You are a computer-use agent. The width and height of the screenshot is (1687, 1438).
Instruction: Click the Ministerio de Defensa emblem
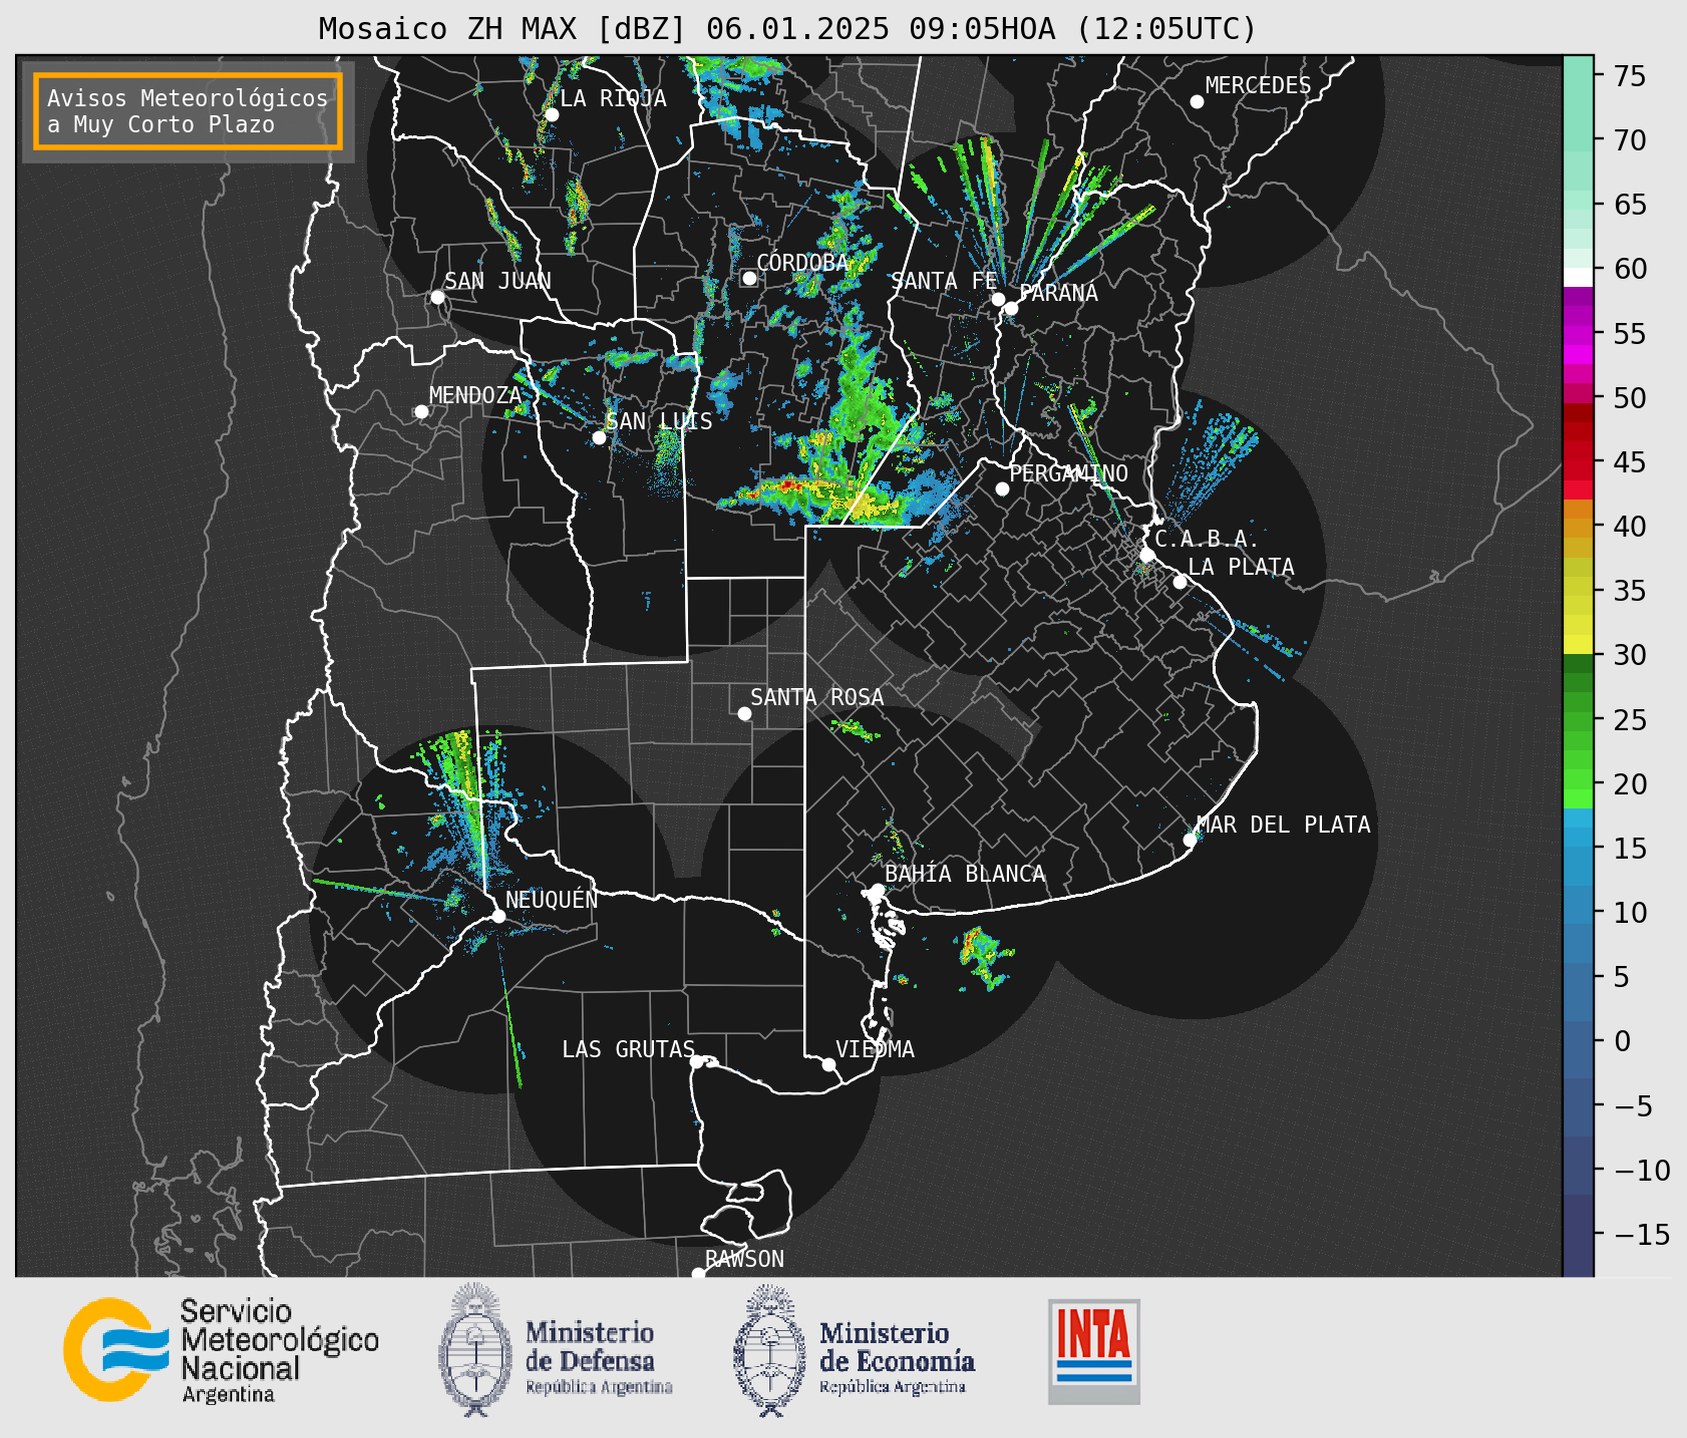coord(474,1351)
